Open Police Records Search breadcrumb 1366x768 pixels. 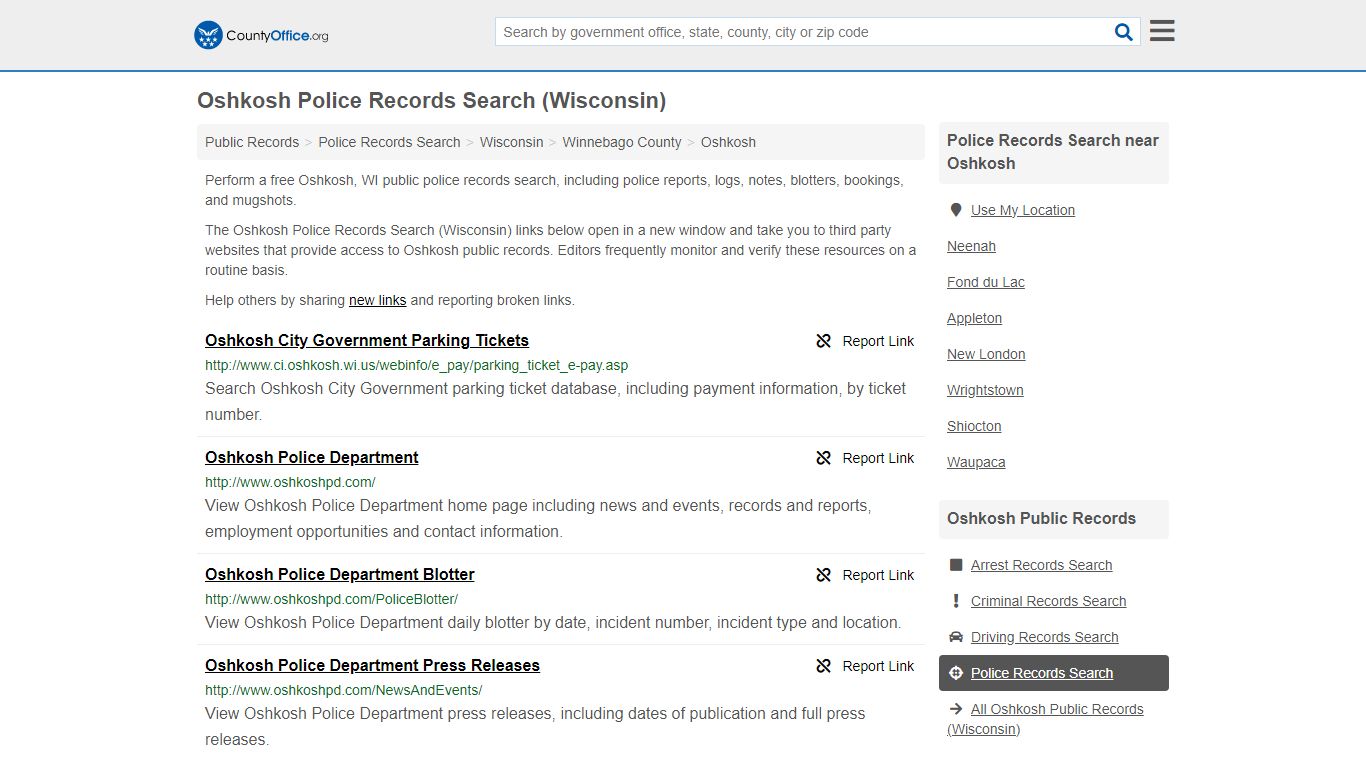point(389,142)
